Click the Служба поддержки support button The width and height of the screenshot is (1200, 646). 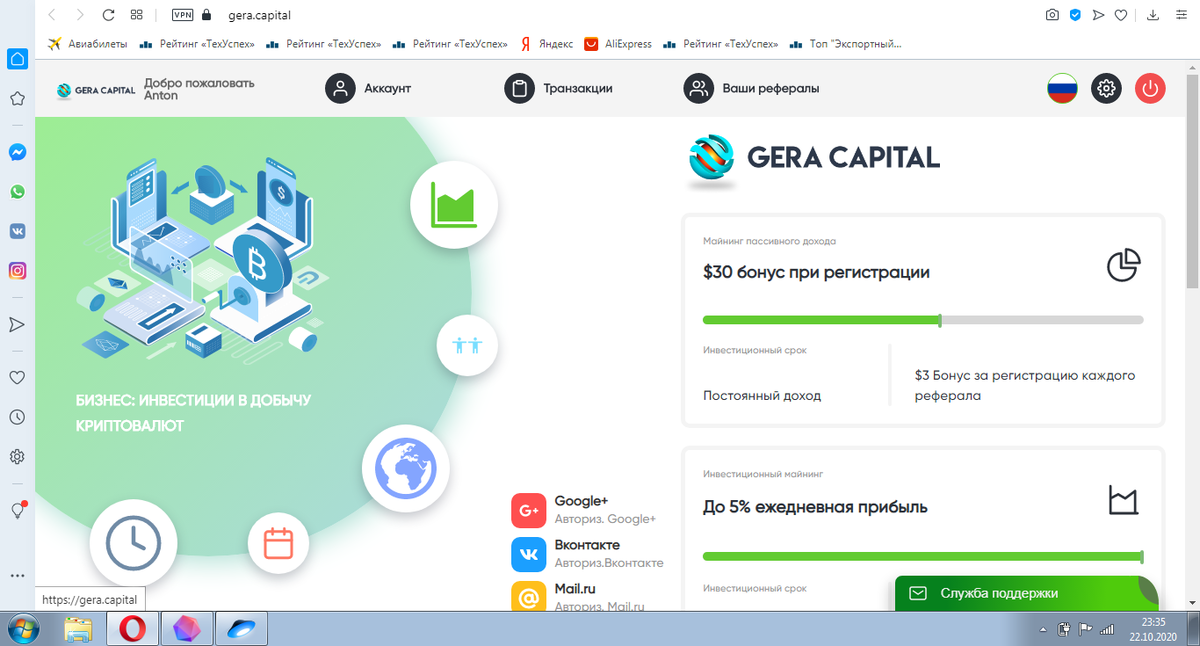click(x=1026, y=593)
